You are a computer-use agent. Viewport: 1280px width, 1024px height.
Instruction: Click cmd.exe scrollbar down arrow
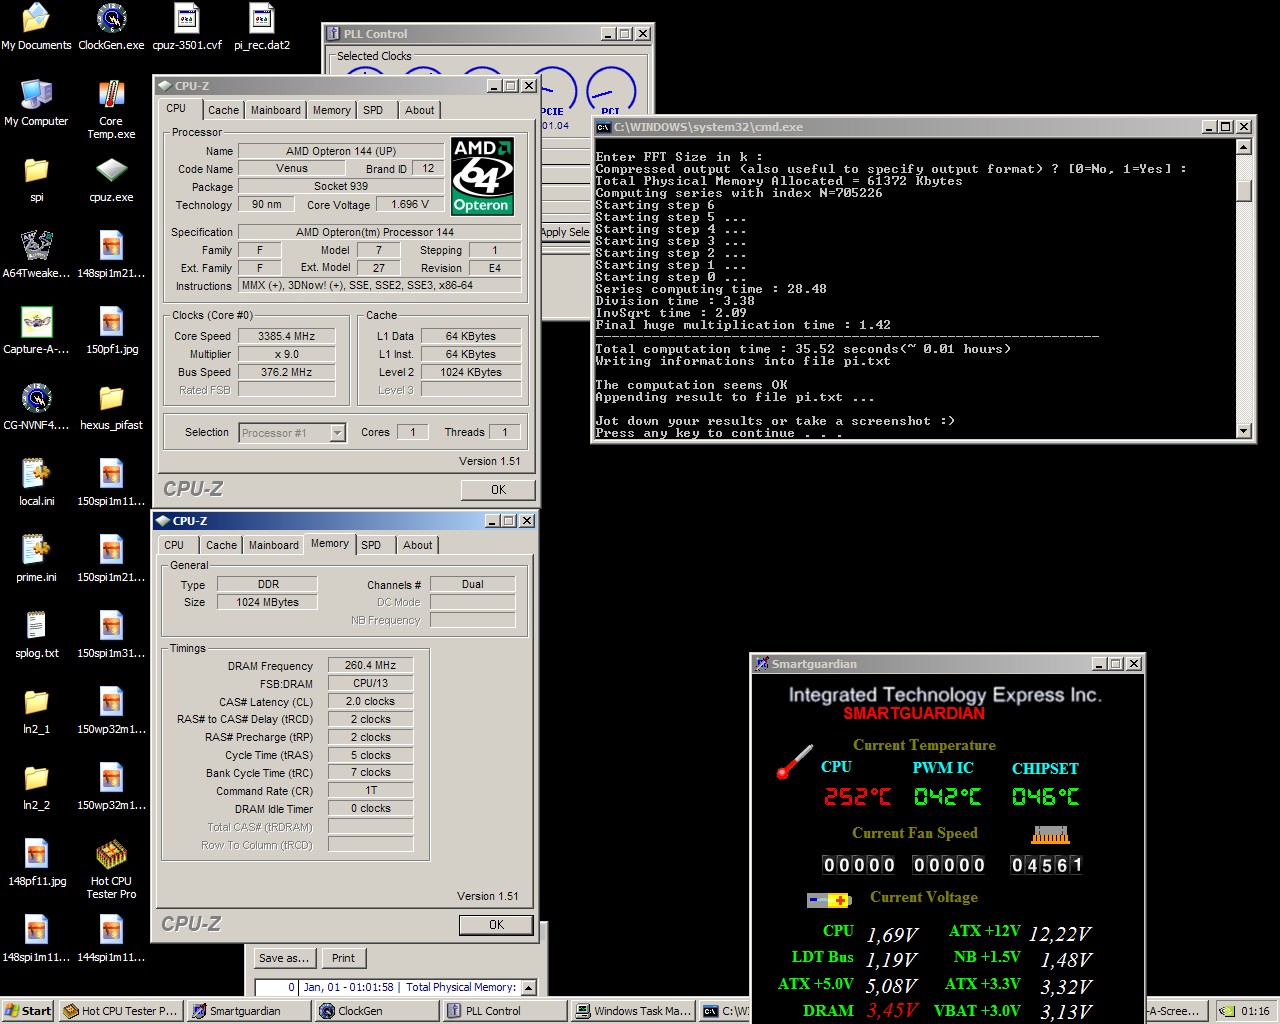(1244, 432)
